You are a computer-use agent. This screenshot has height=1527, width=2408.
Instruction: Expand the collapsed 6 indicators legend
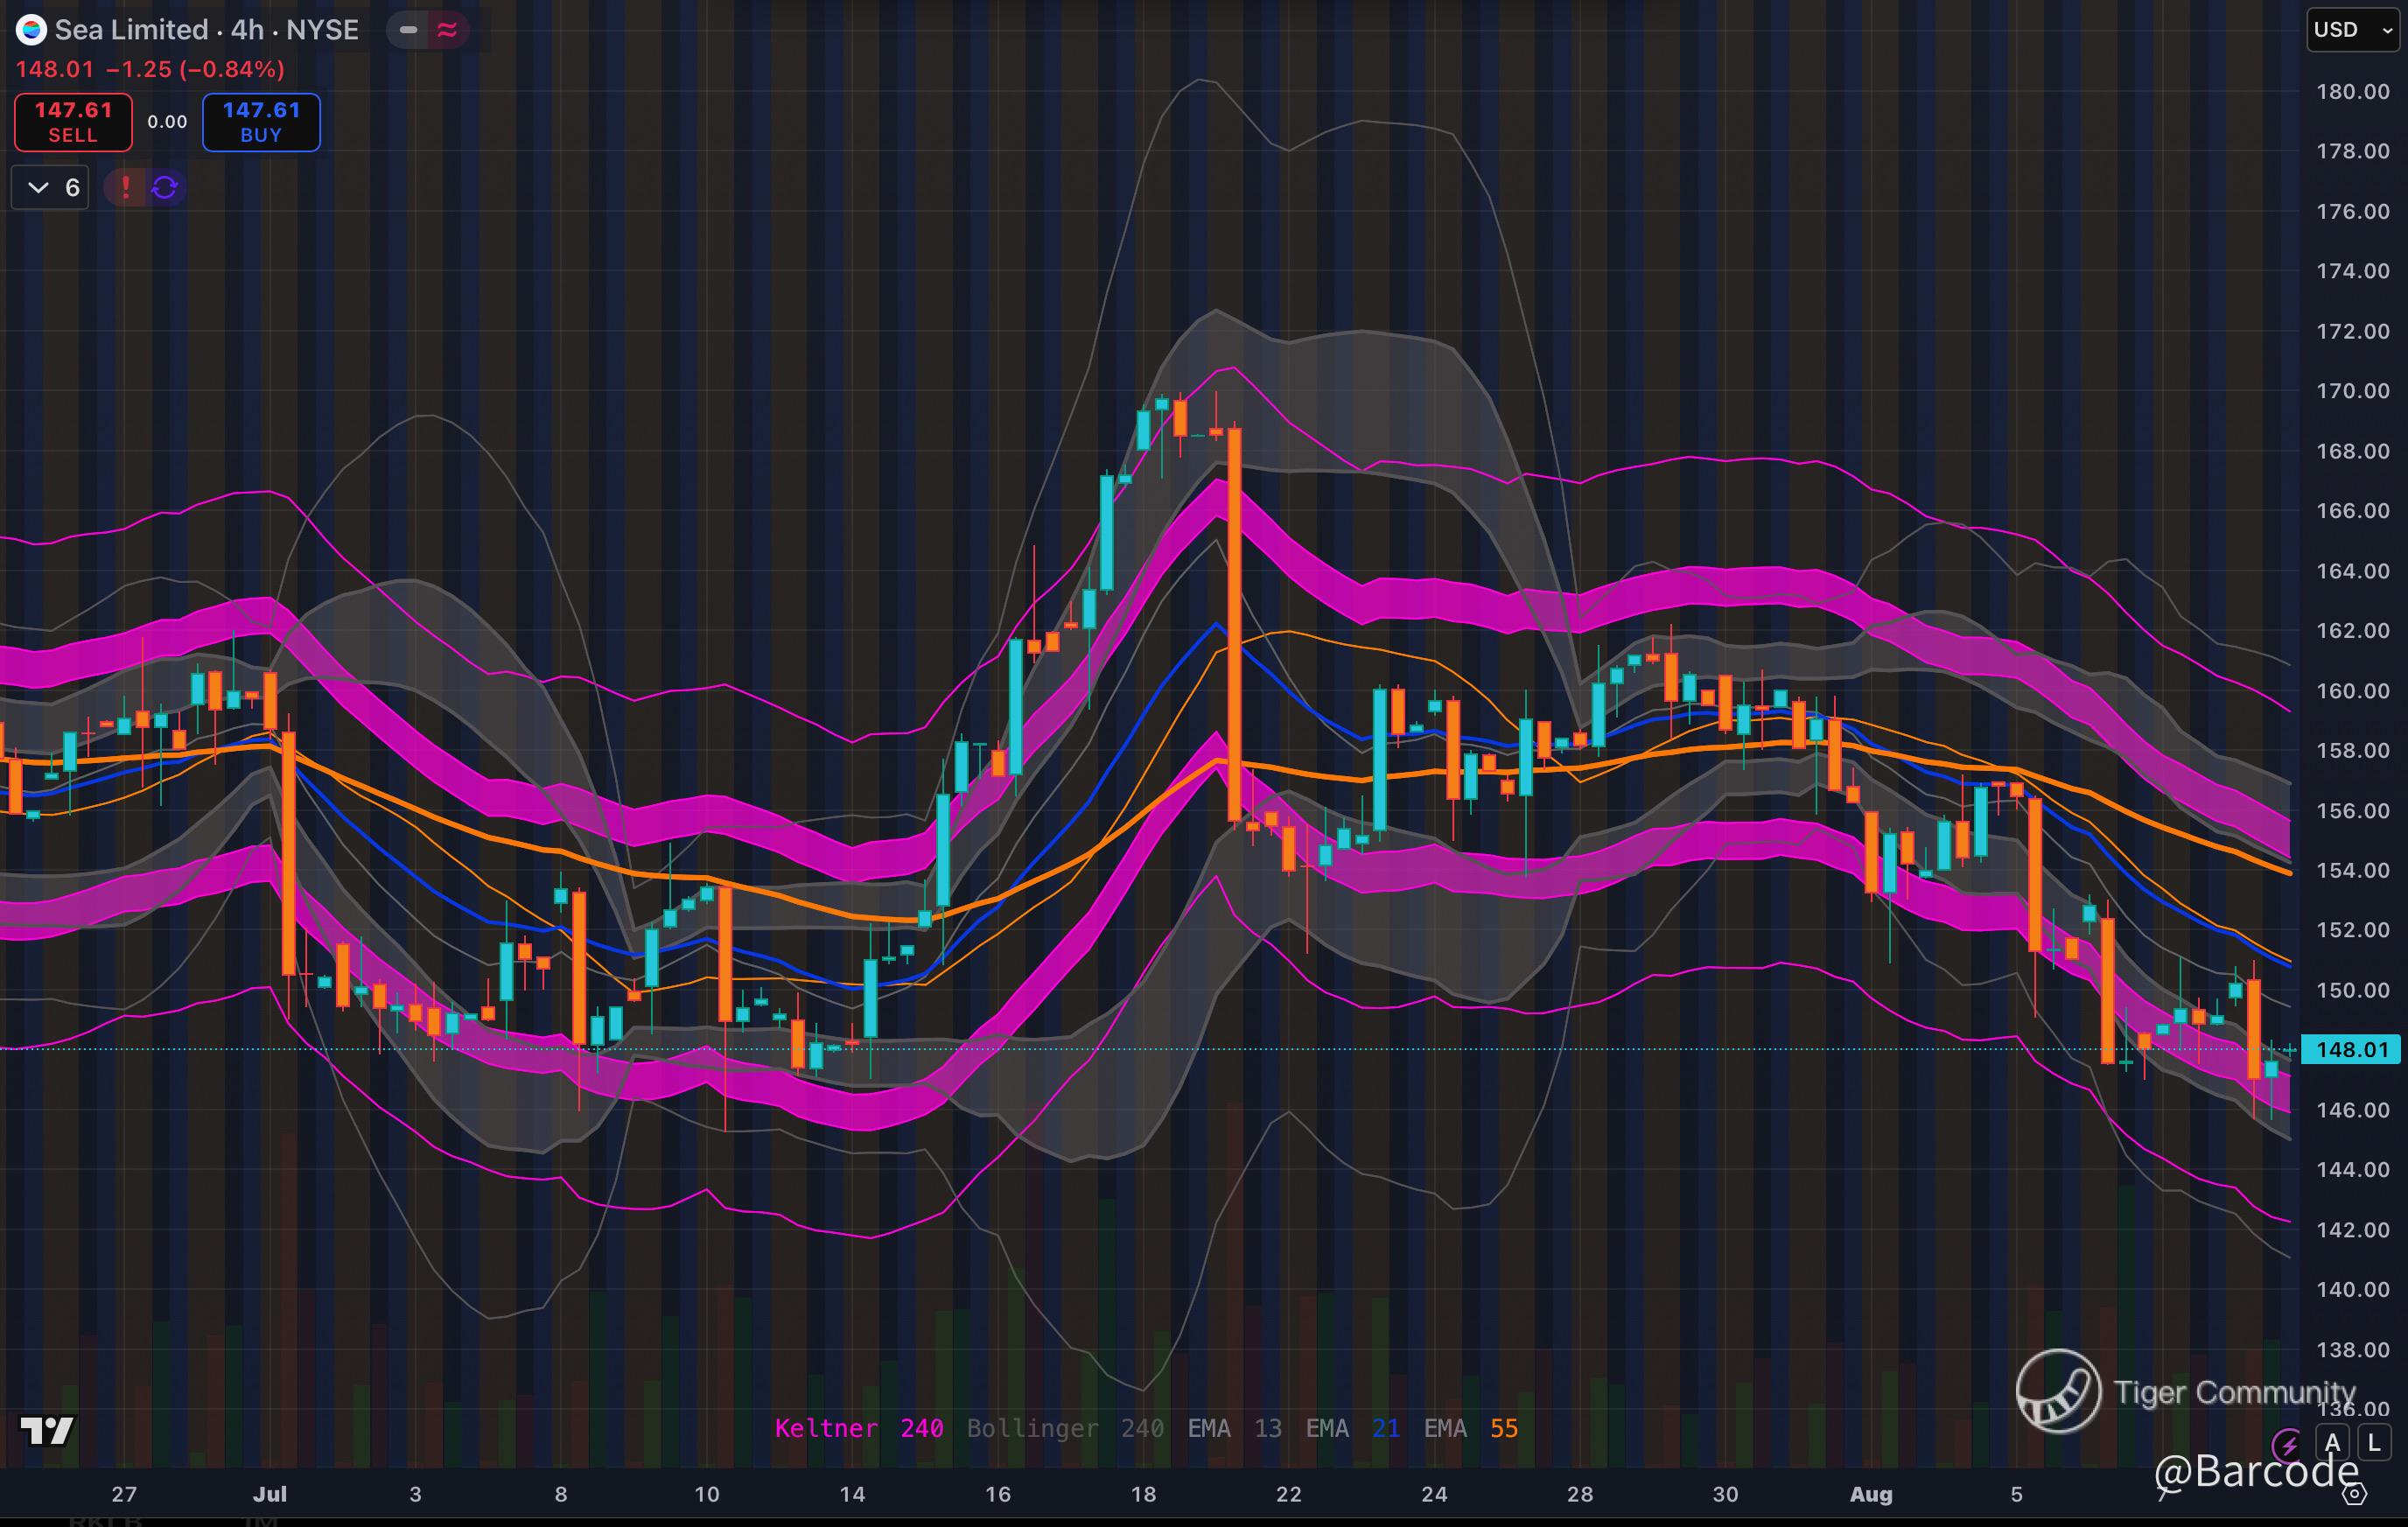point(50,187)
